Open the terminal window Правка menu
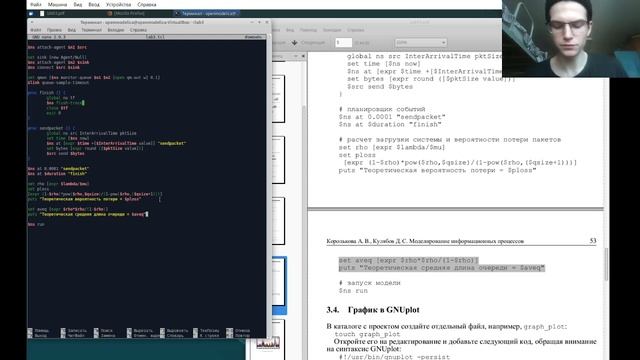Screen dimensions: 640x360 click(54, 30)
